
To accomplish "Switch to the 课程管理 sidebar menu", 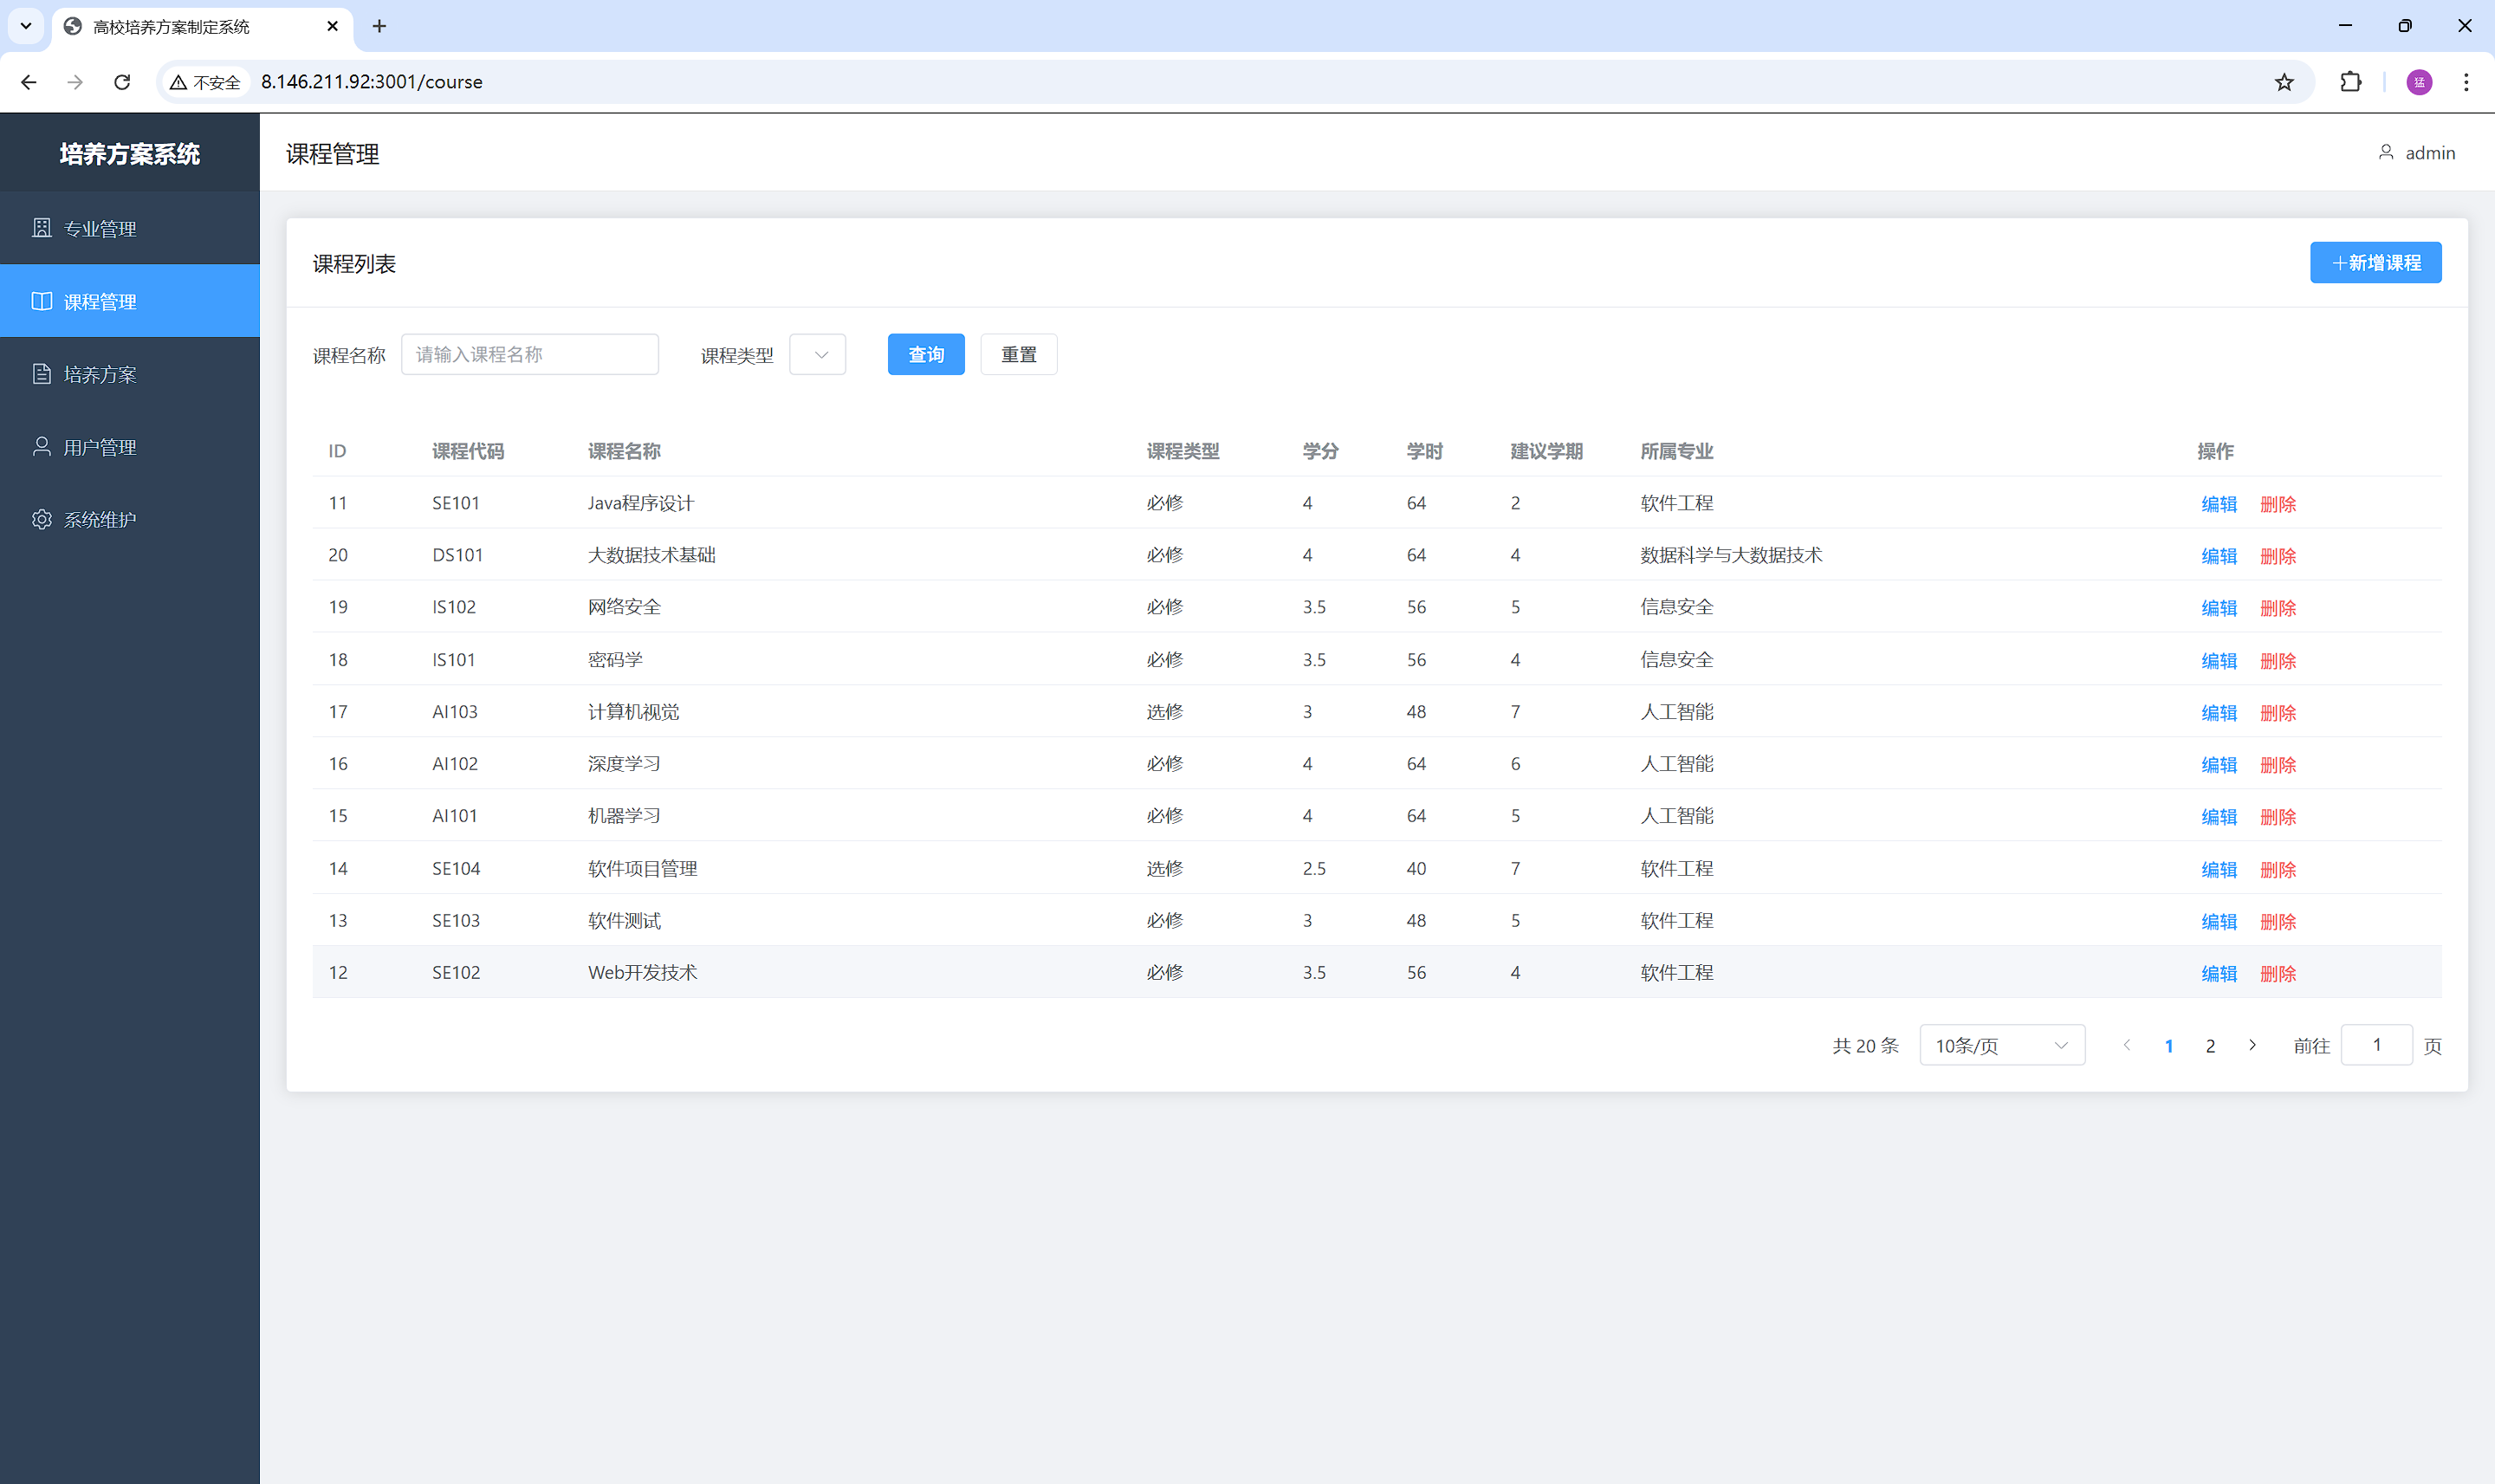I will tap(130, 301).
